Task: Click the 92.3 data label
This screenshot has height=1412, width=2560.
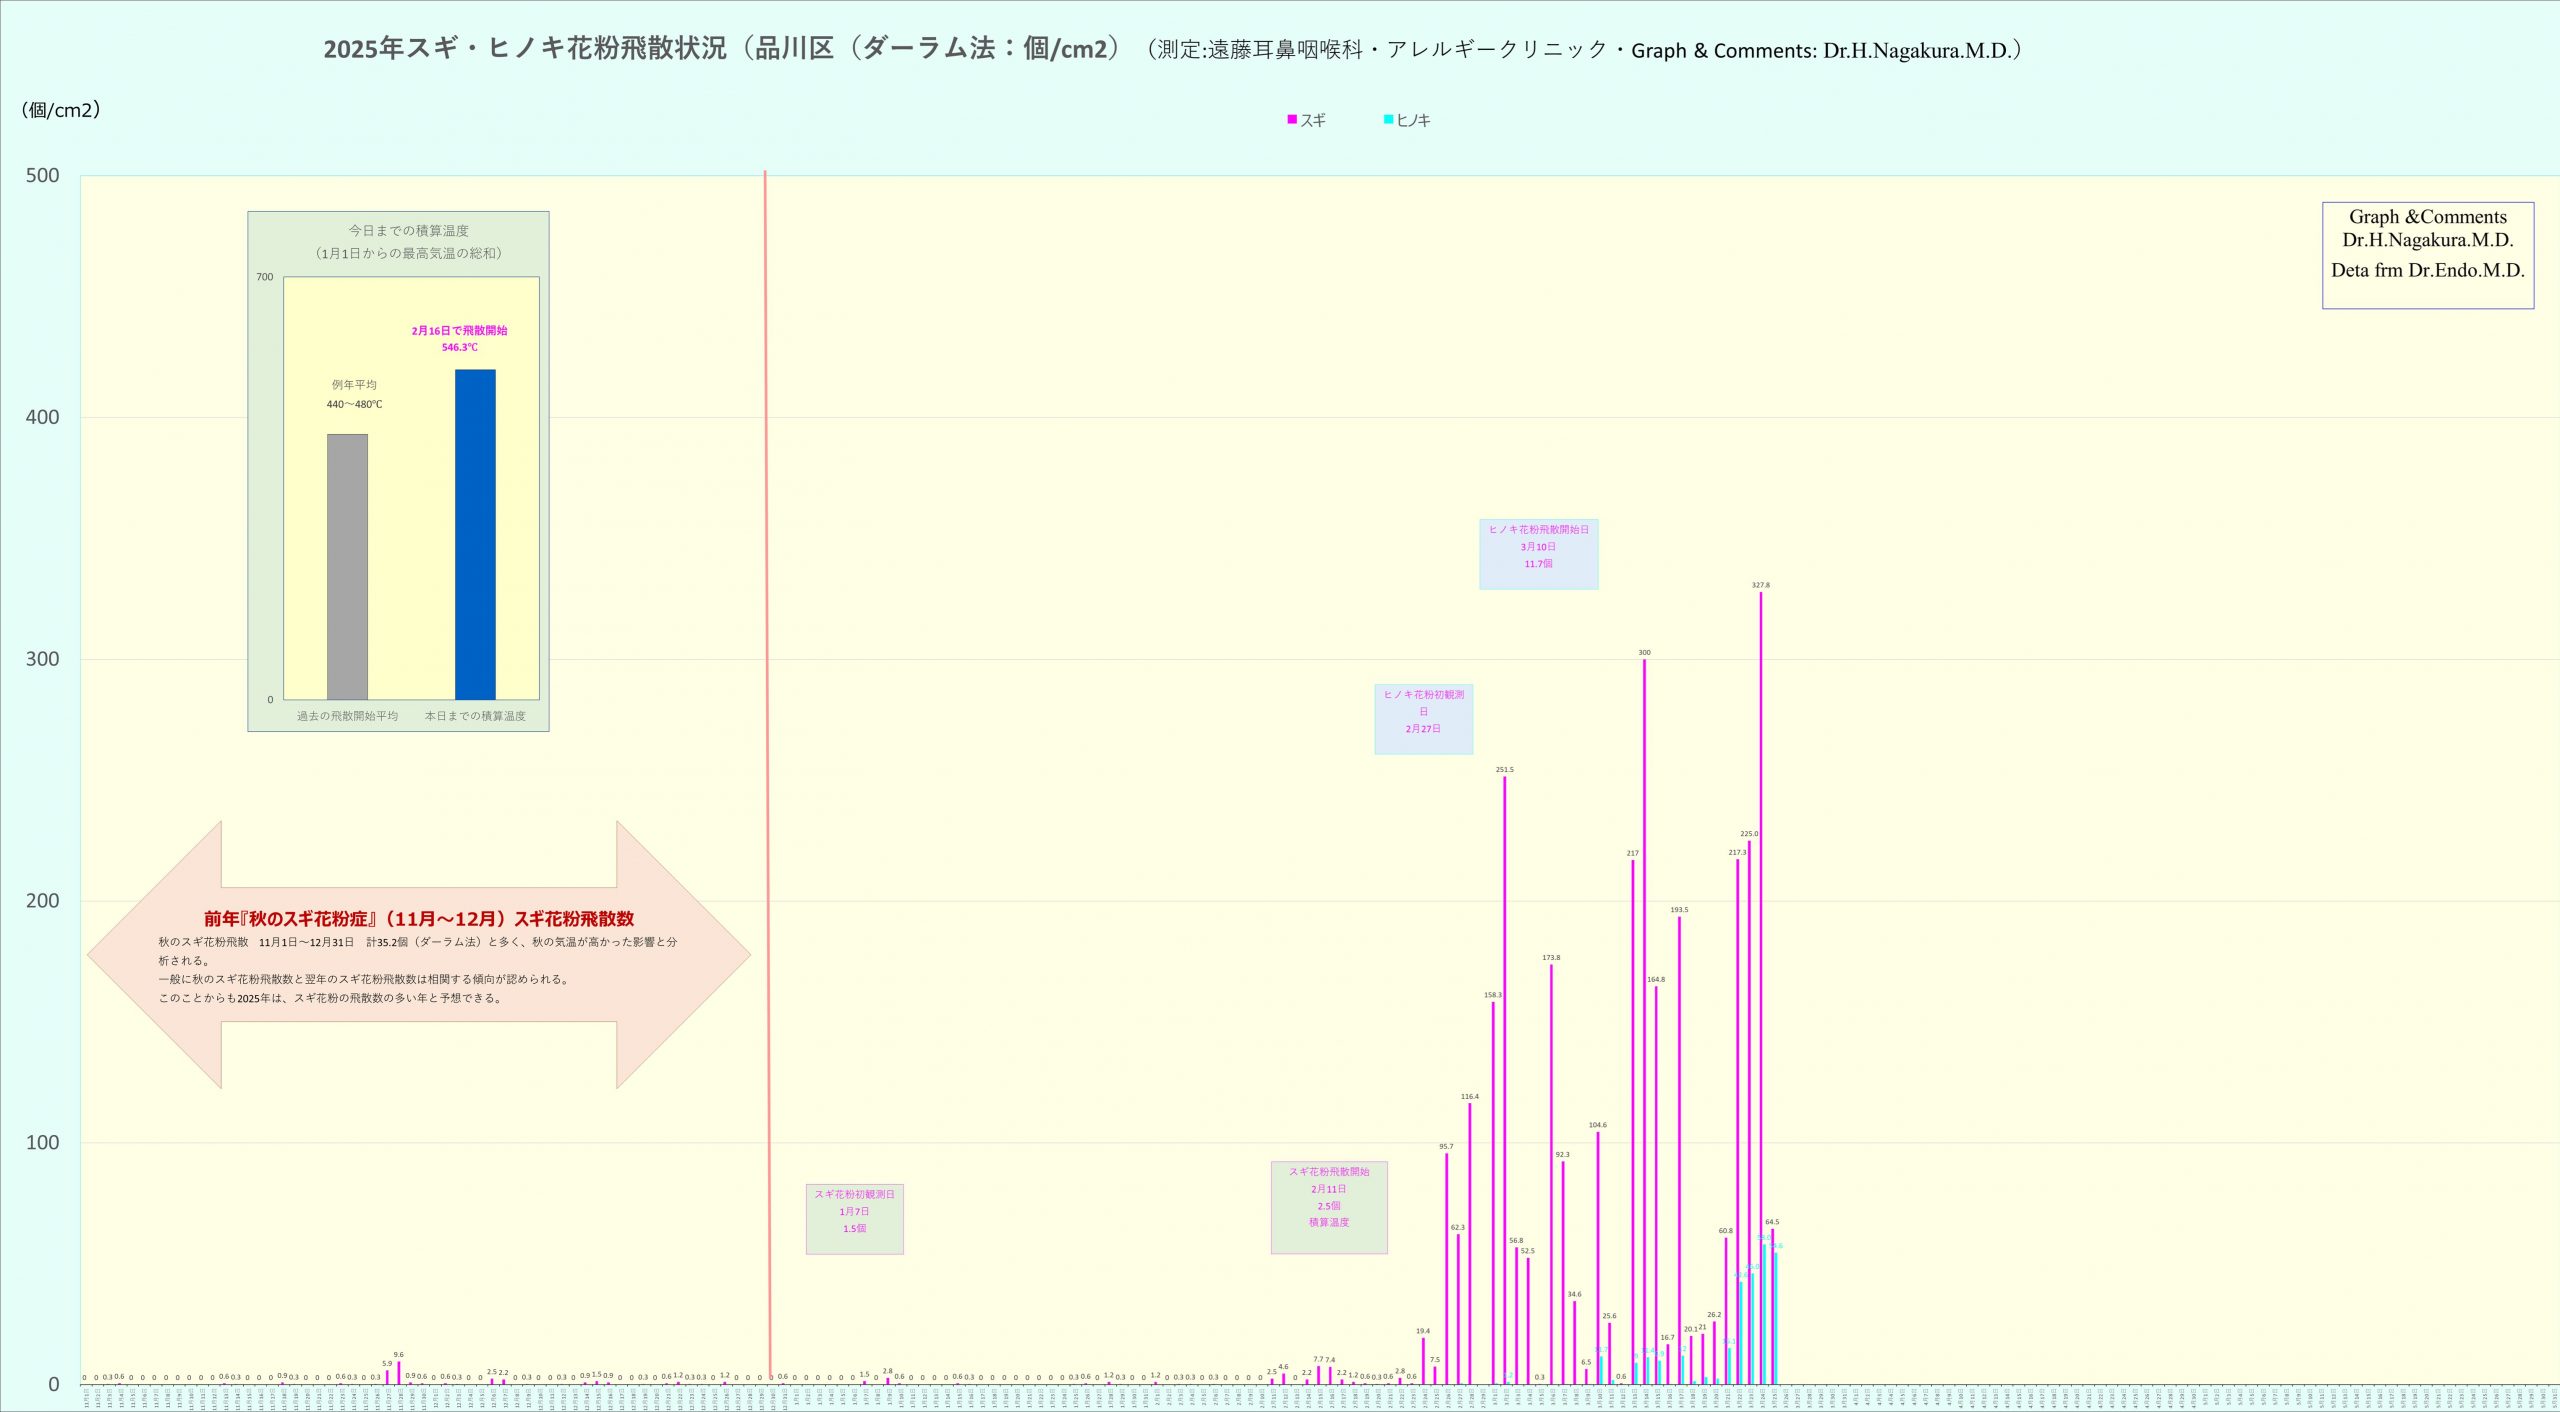Action: (x=1563, y=1155)
